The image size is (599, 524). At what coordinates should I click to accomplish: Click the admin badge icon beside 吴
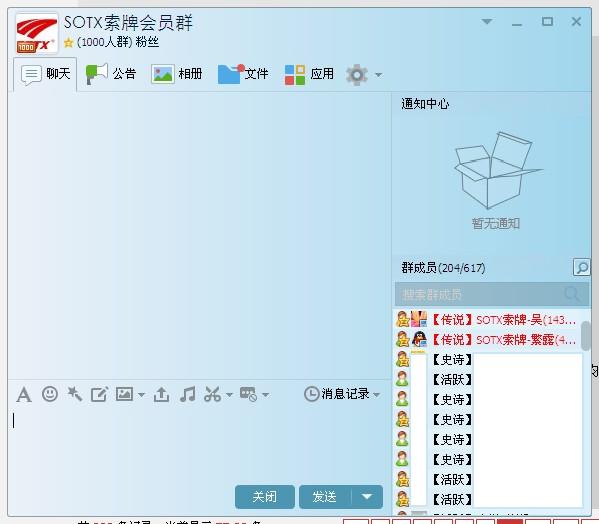[402, 319]
